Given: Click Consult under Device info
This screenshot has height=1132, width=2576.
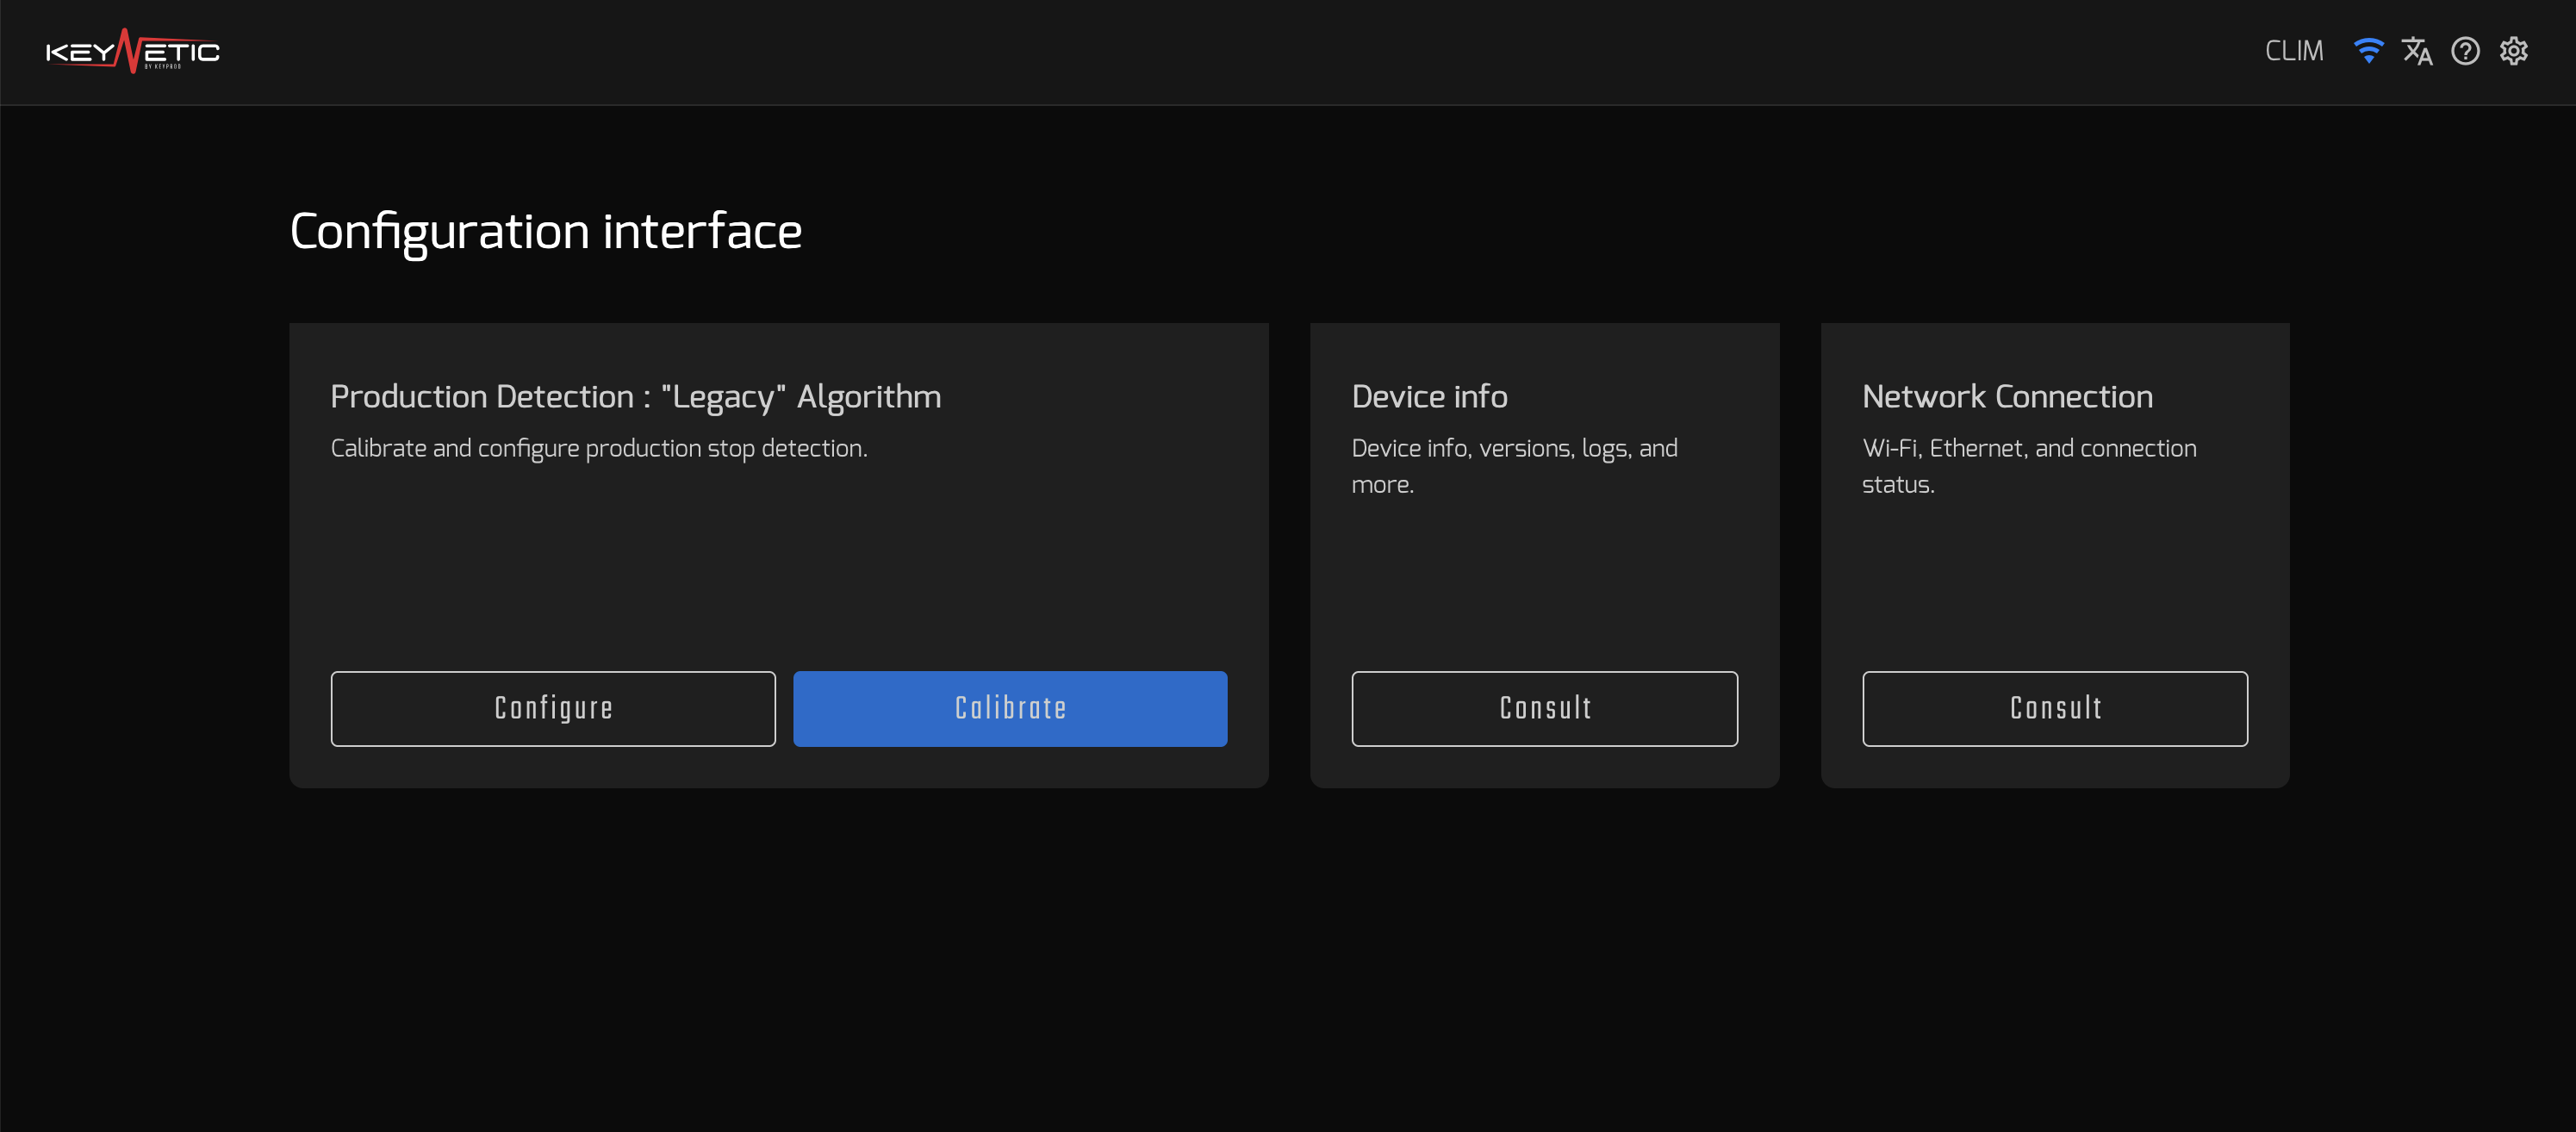Looking at the screenshot, I should 1544,708.
